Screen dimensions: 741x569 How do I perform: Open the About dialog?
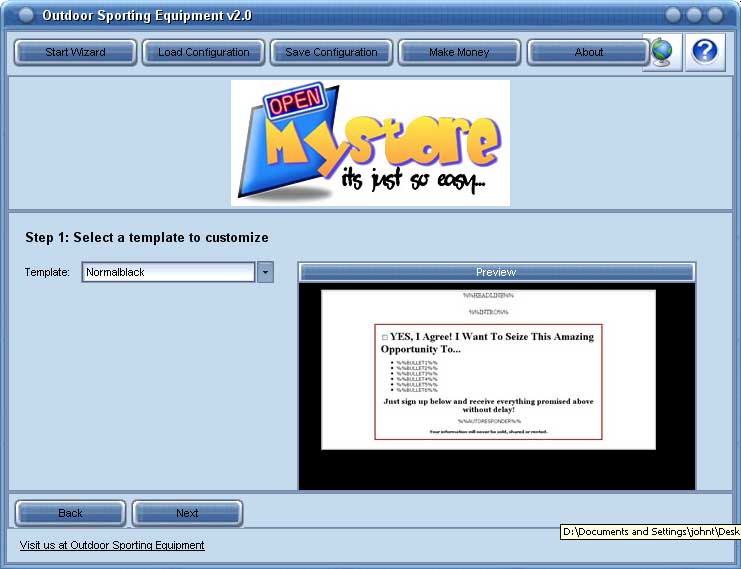588,52
